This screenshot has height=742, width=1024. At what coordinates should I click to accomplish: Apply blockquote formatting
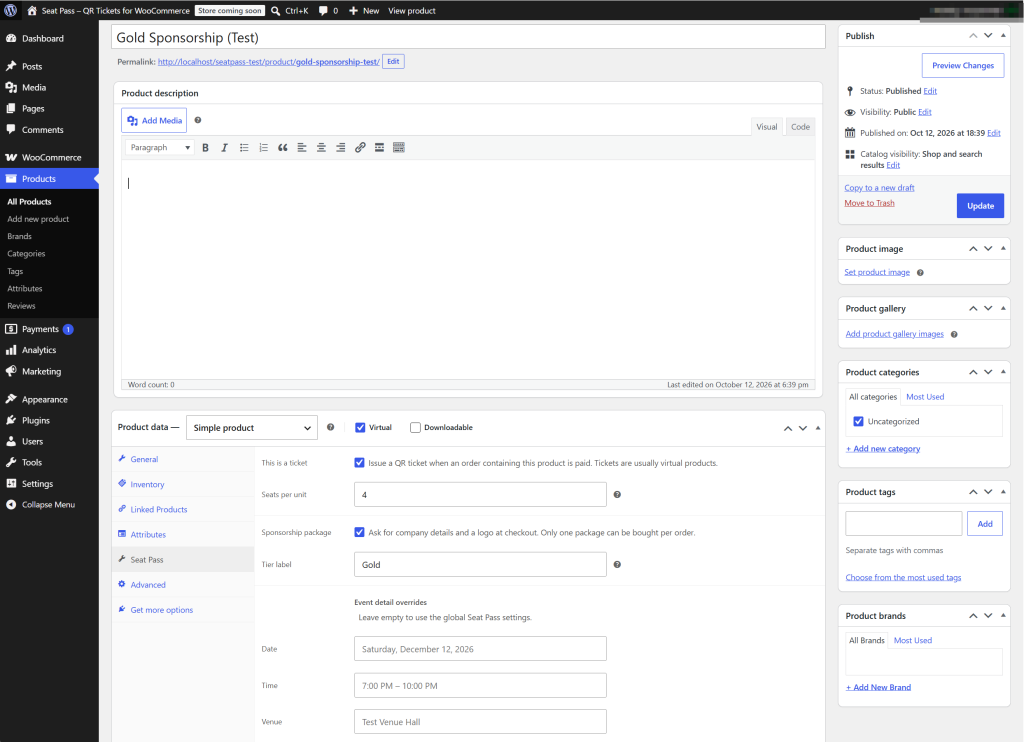click(283, 148)
